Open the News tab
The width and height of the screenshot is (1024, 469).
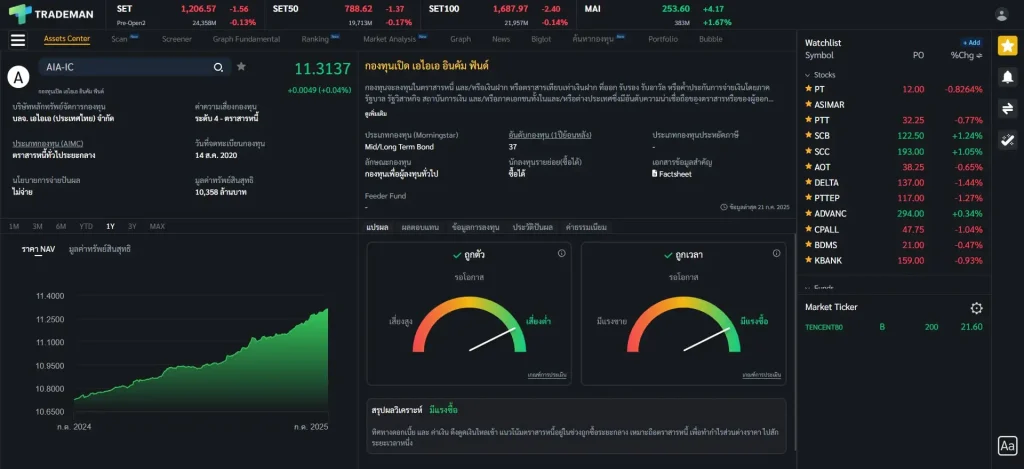tap(501, 39)
